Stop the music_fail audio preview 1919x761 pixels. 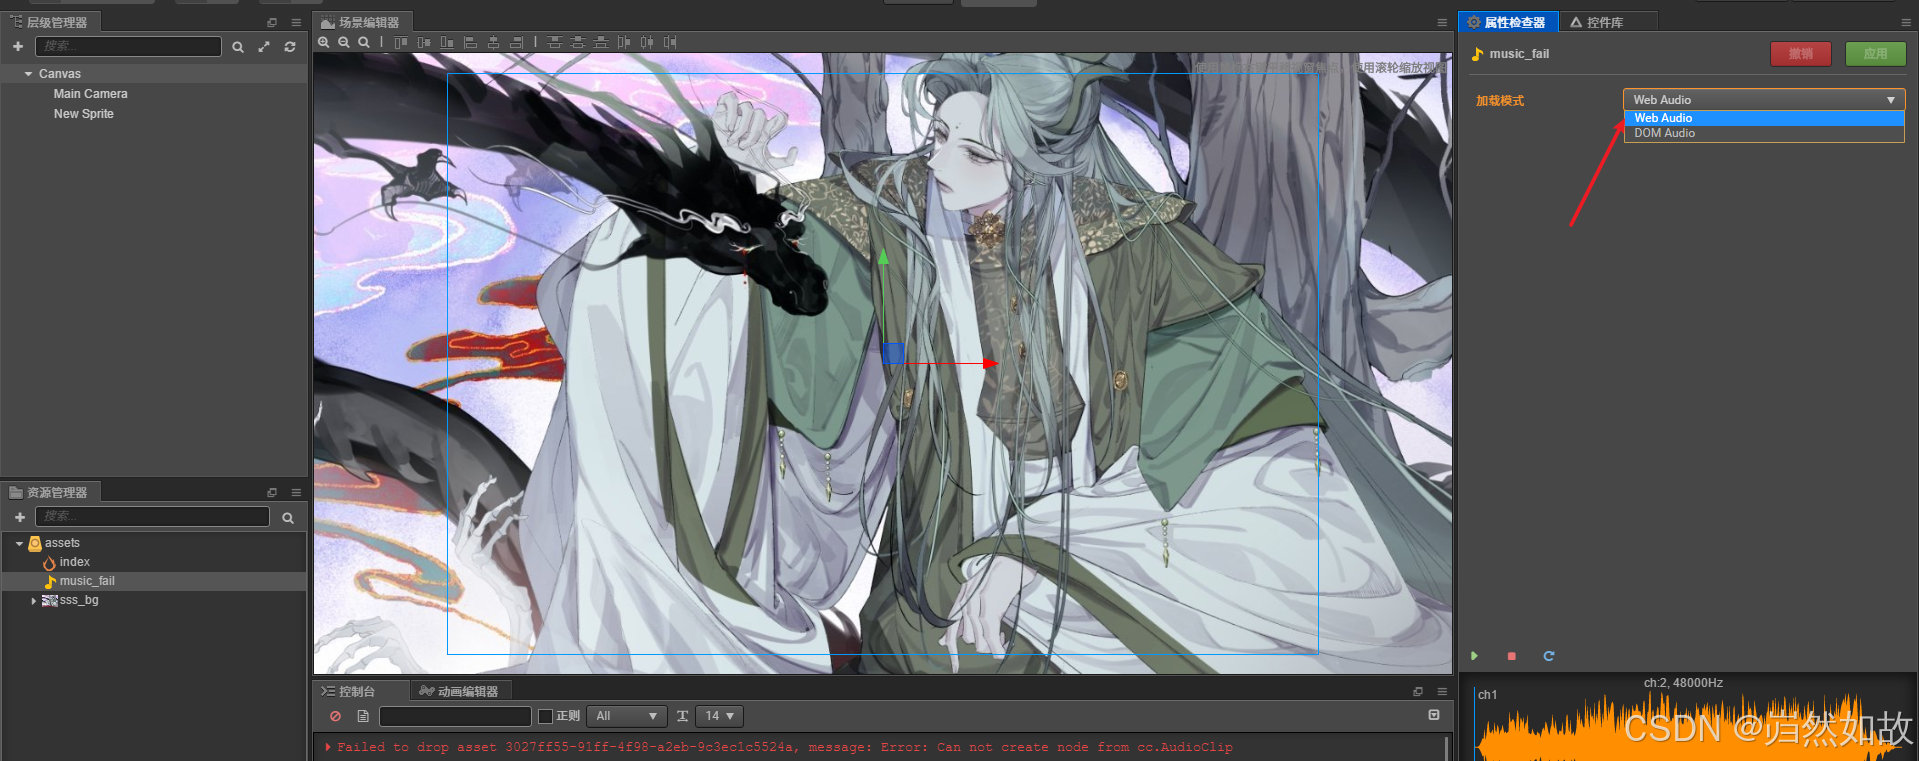click(1511, 656)
